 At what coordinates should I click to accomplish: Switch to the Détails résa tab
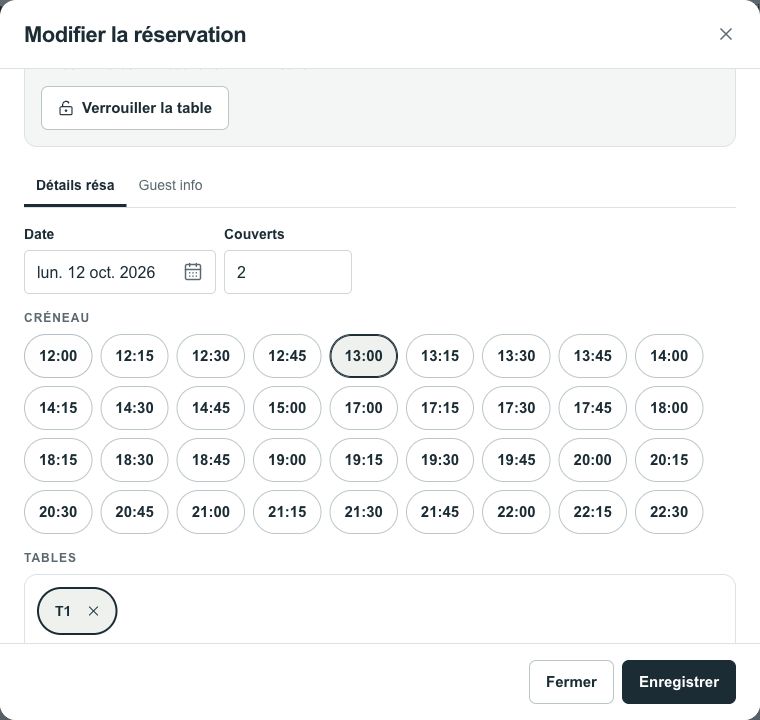[x=75, y=185]
